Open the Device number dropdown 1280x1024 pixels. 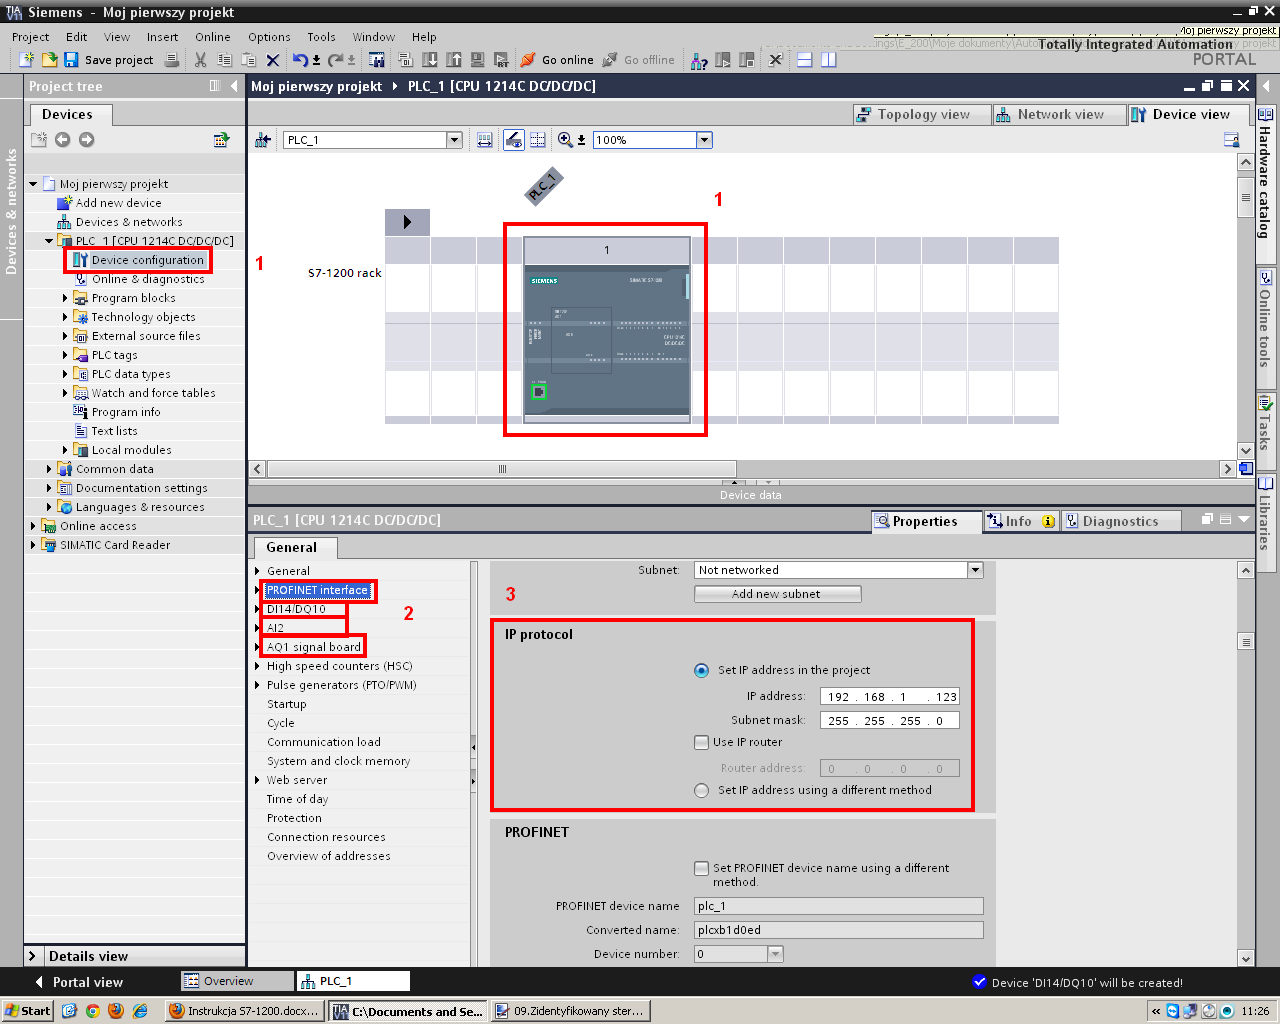pyautogui.click(x=775, y=954)
